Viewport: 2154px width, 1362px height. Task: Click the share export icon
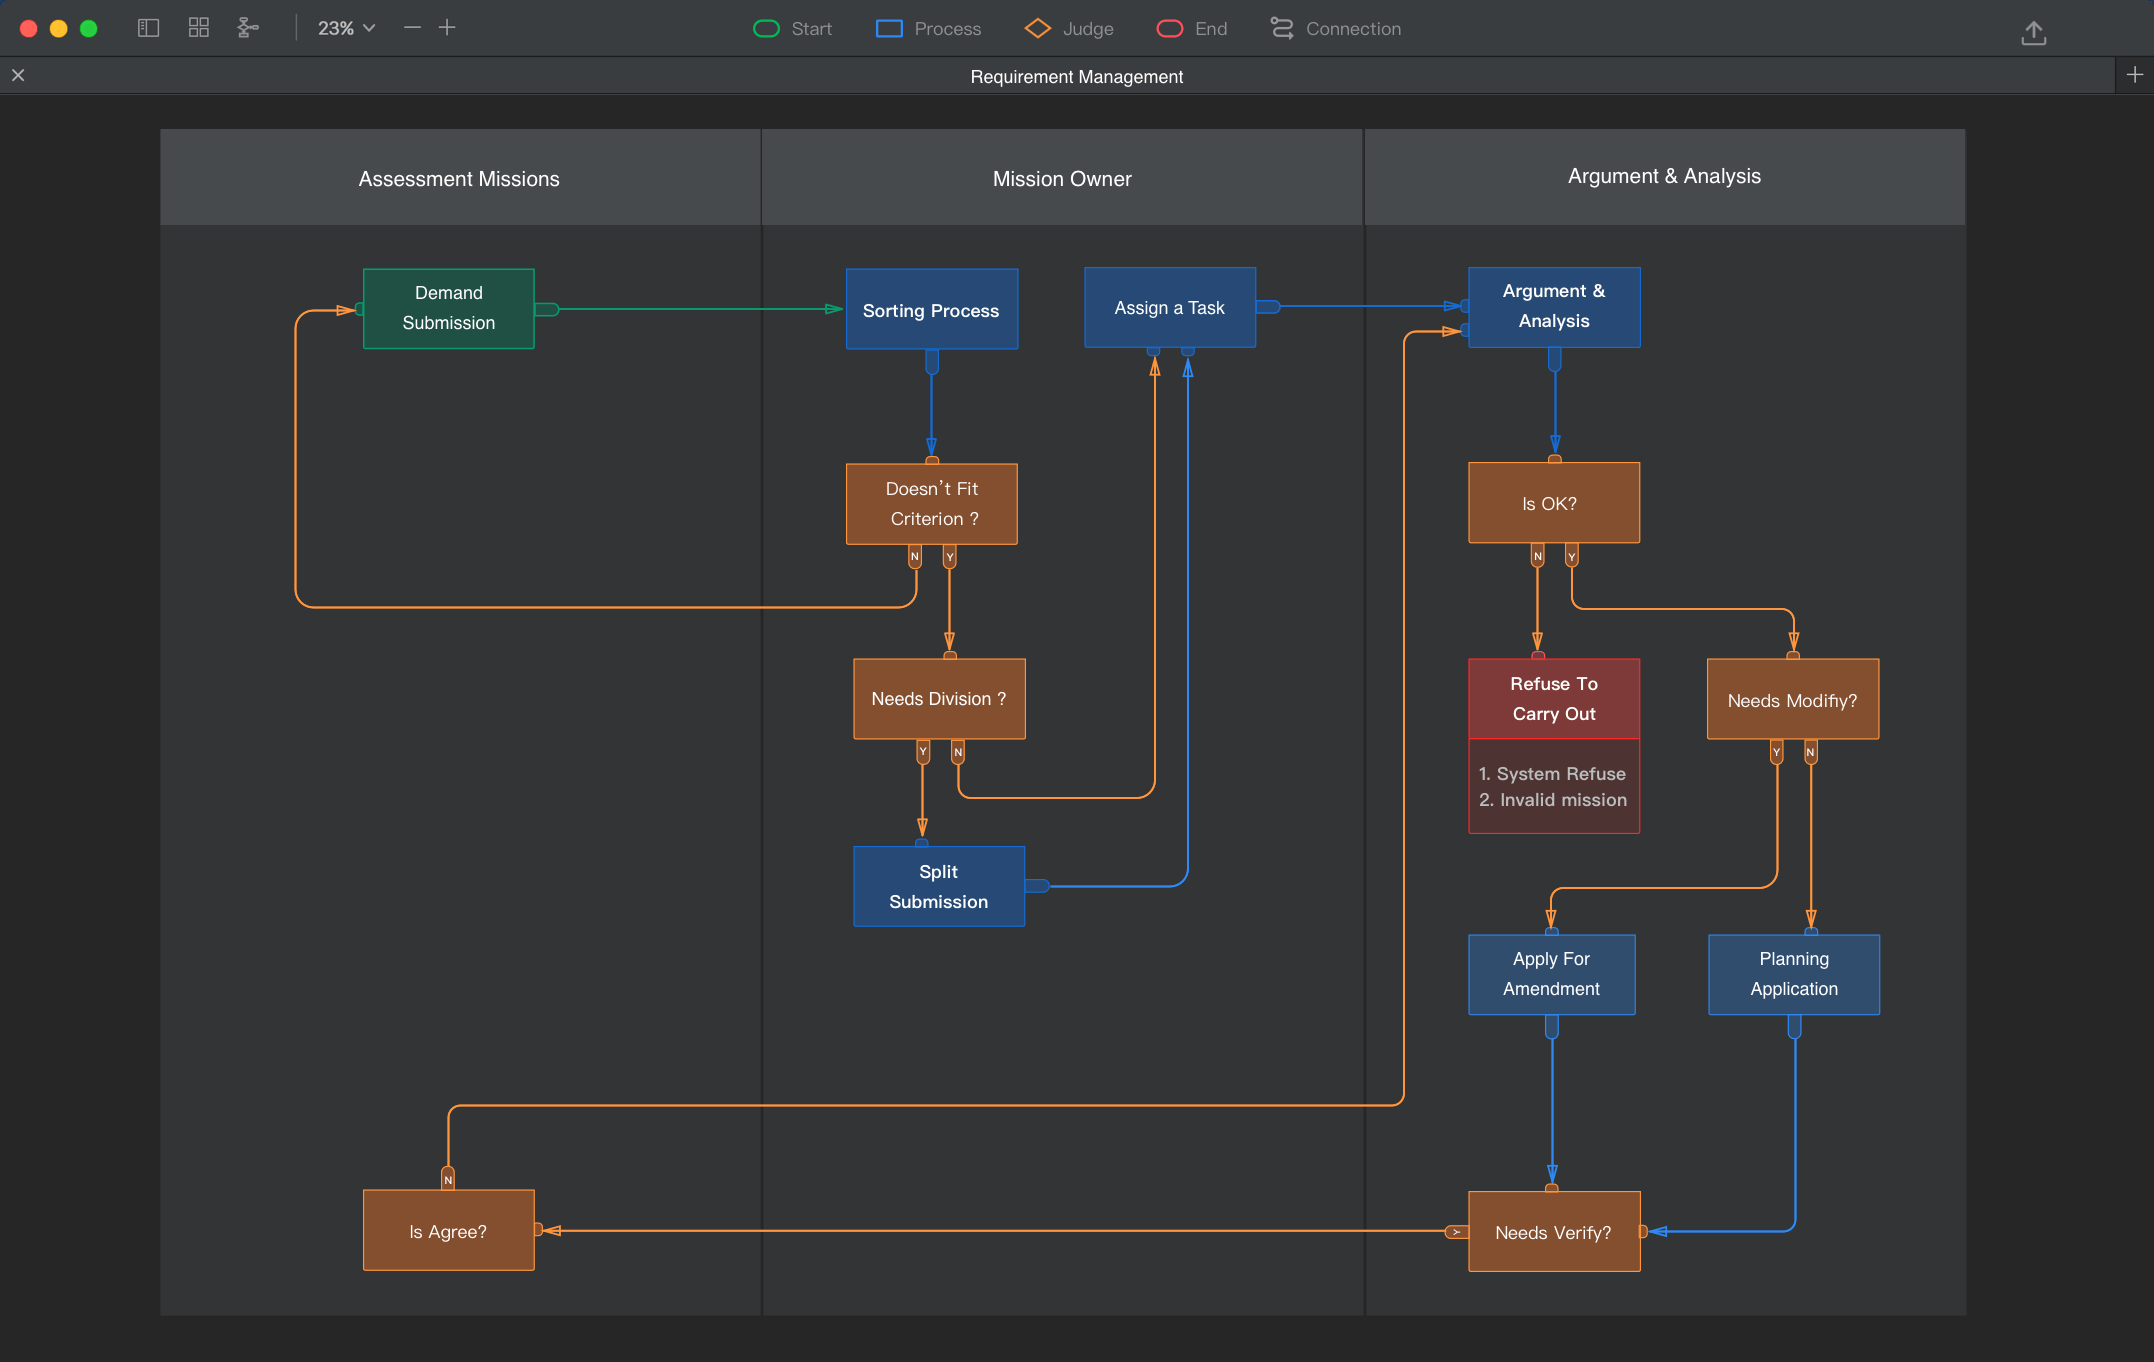2033,32
